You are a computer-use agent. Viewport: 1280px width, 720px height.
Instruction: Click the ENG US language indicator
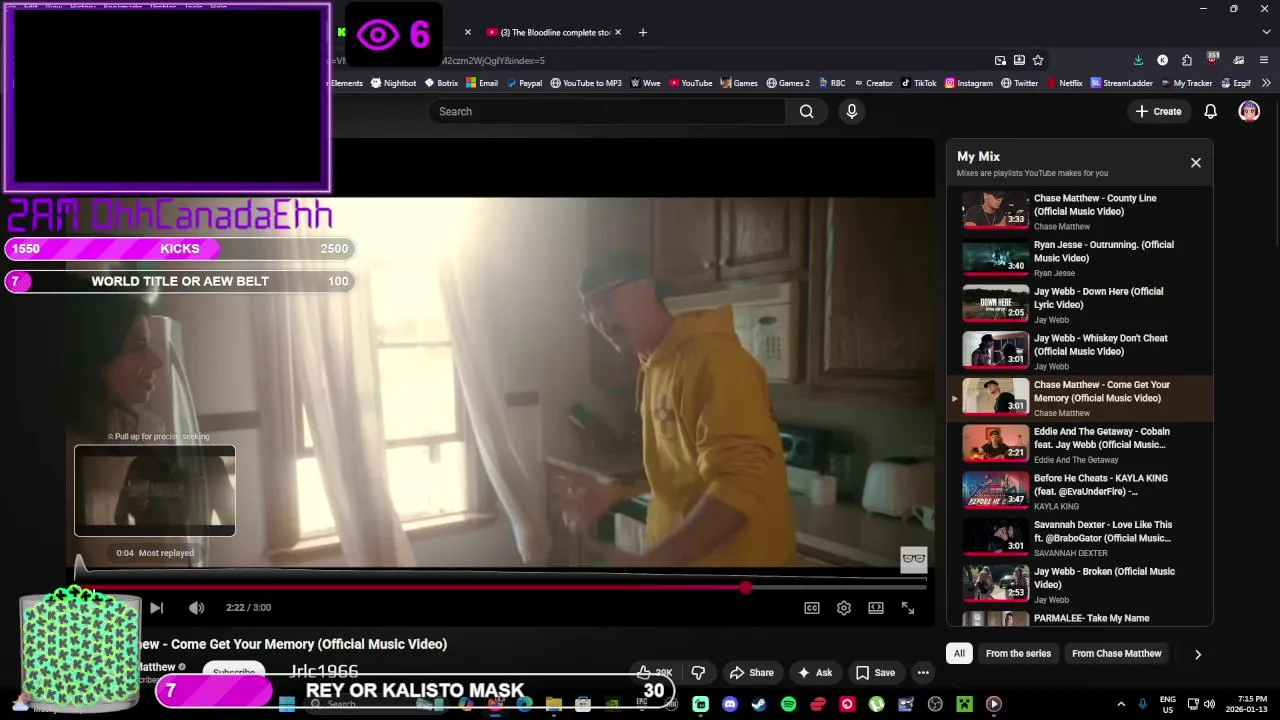(x=1167, y=704)
